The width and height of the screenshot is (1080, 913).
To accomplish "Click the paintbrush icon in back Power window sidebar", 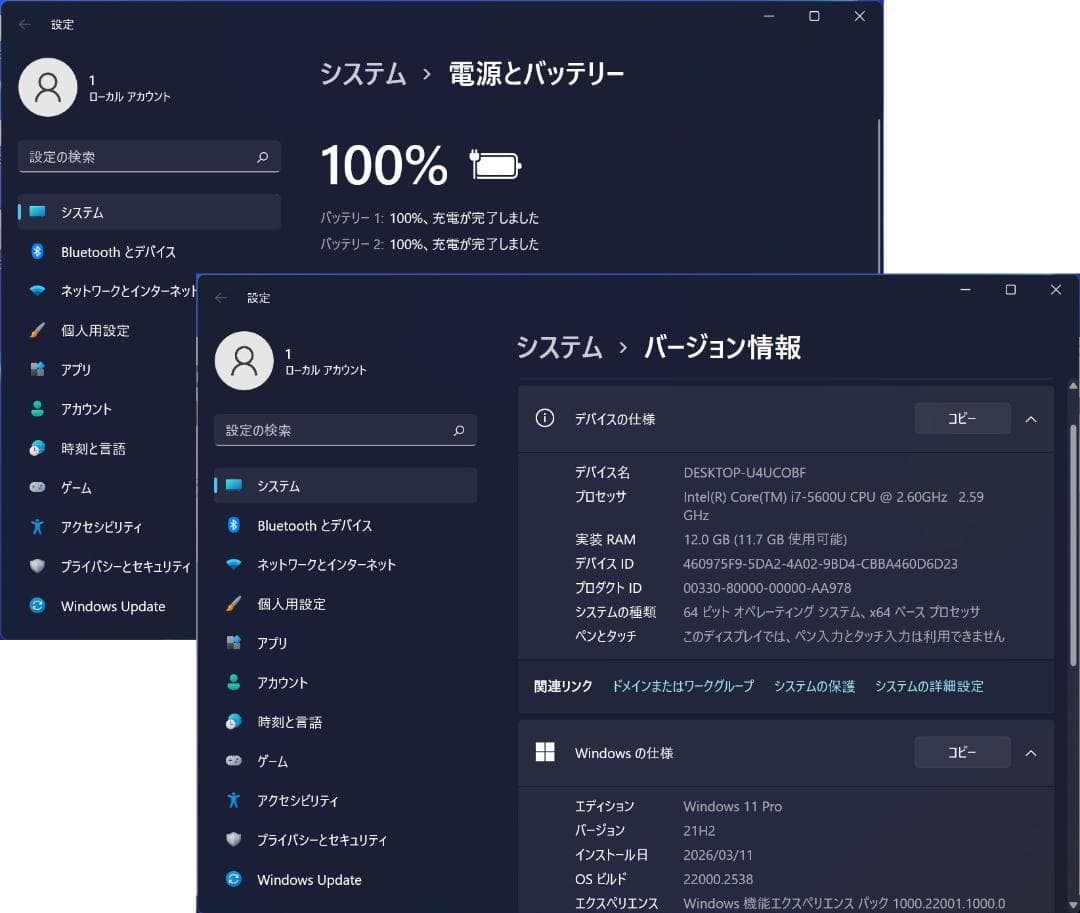I will point(37,330).
